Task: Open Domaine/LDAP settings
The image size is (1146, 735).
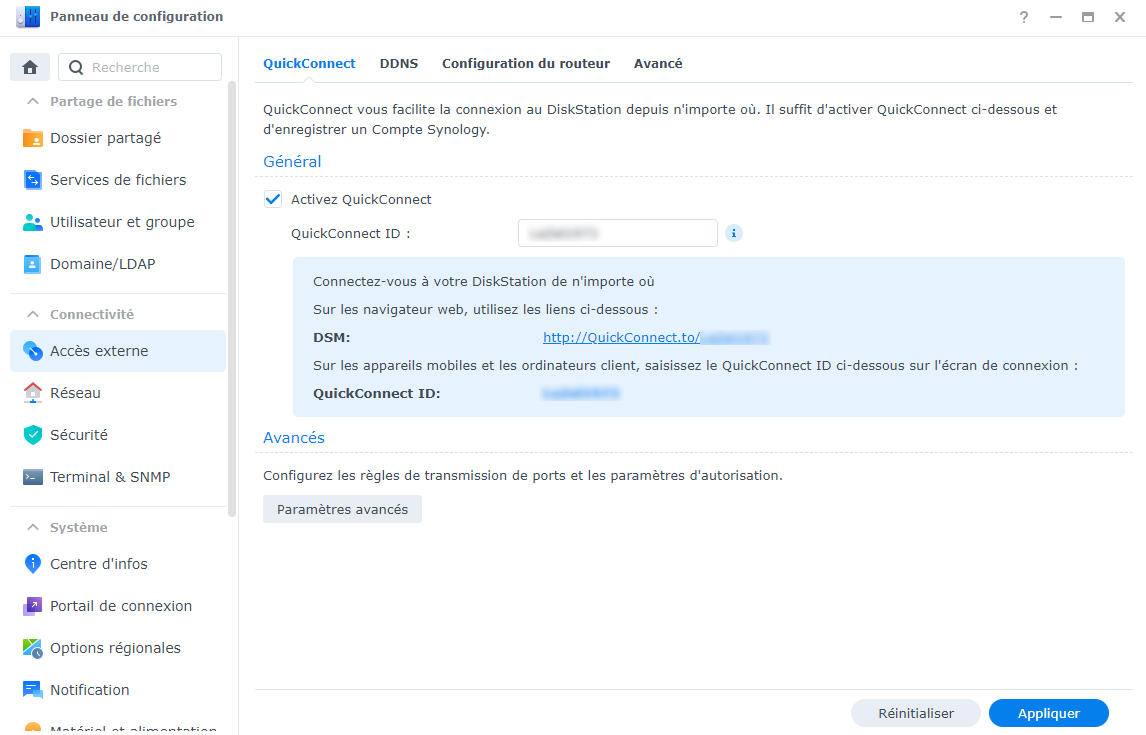Action: click(x=102, y=264)
